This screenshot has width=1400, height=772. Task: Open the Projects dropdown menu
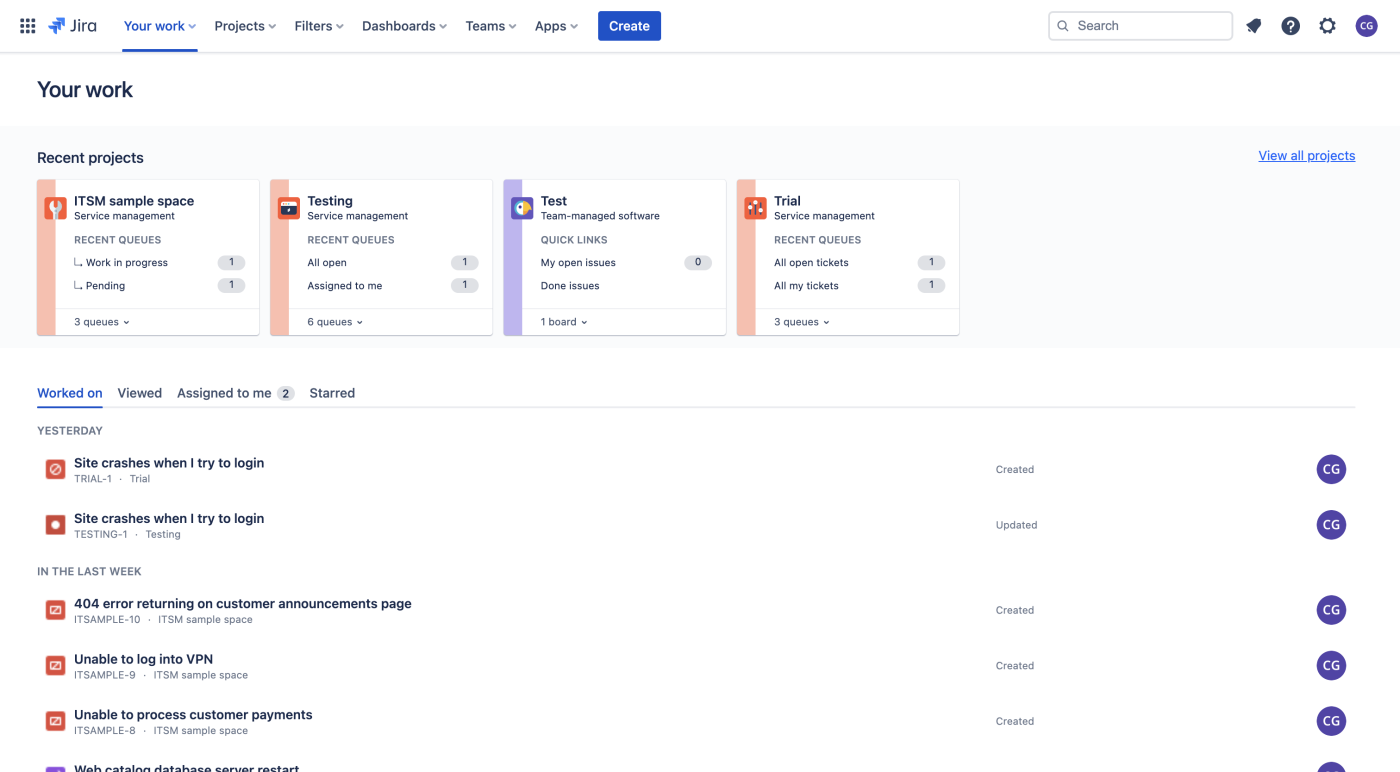click(245, 26)
